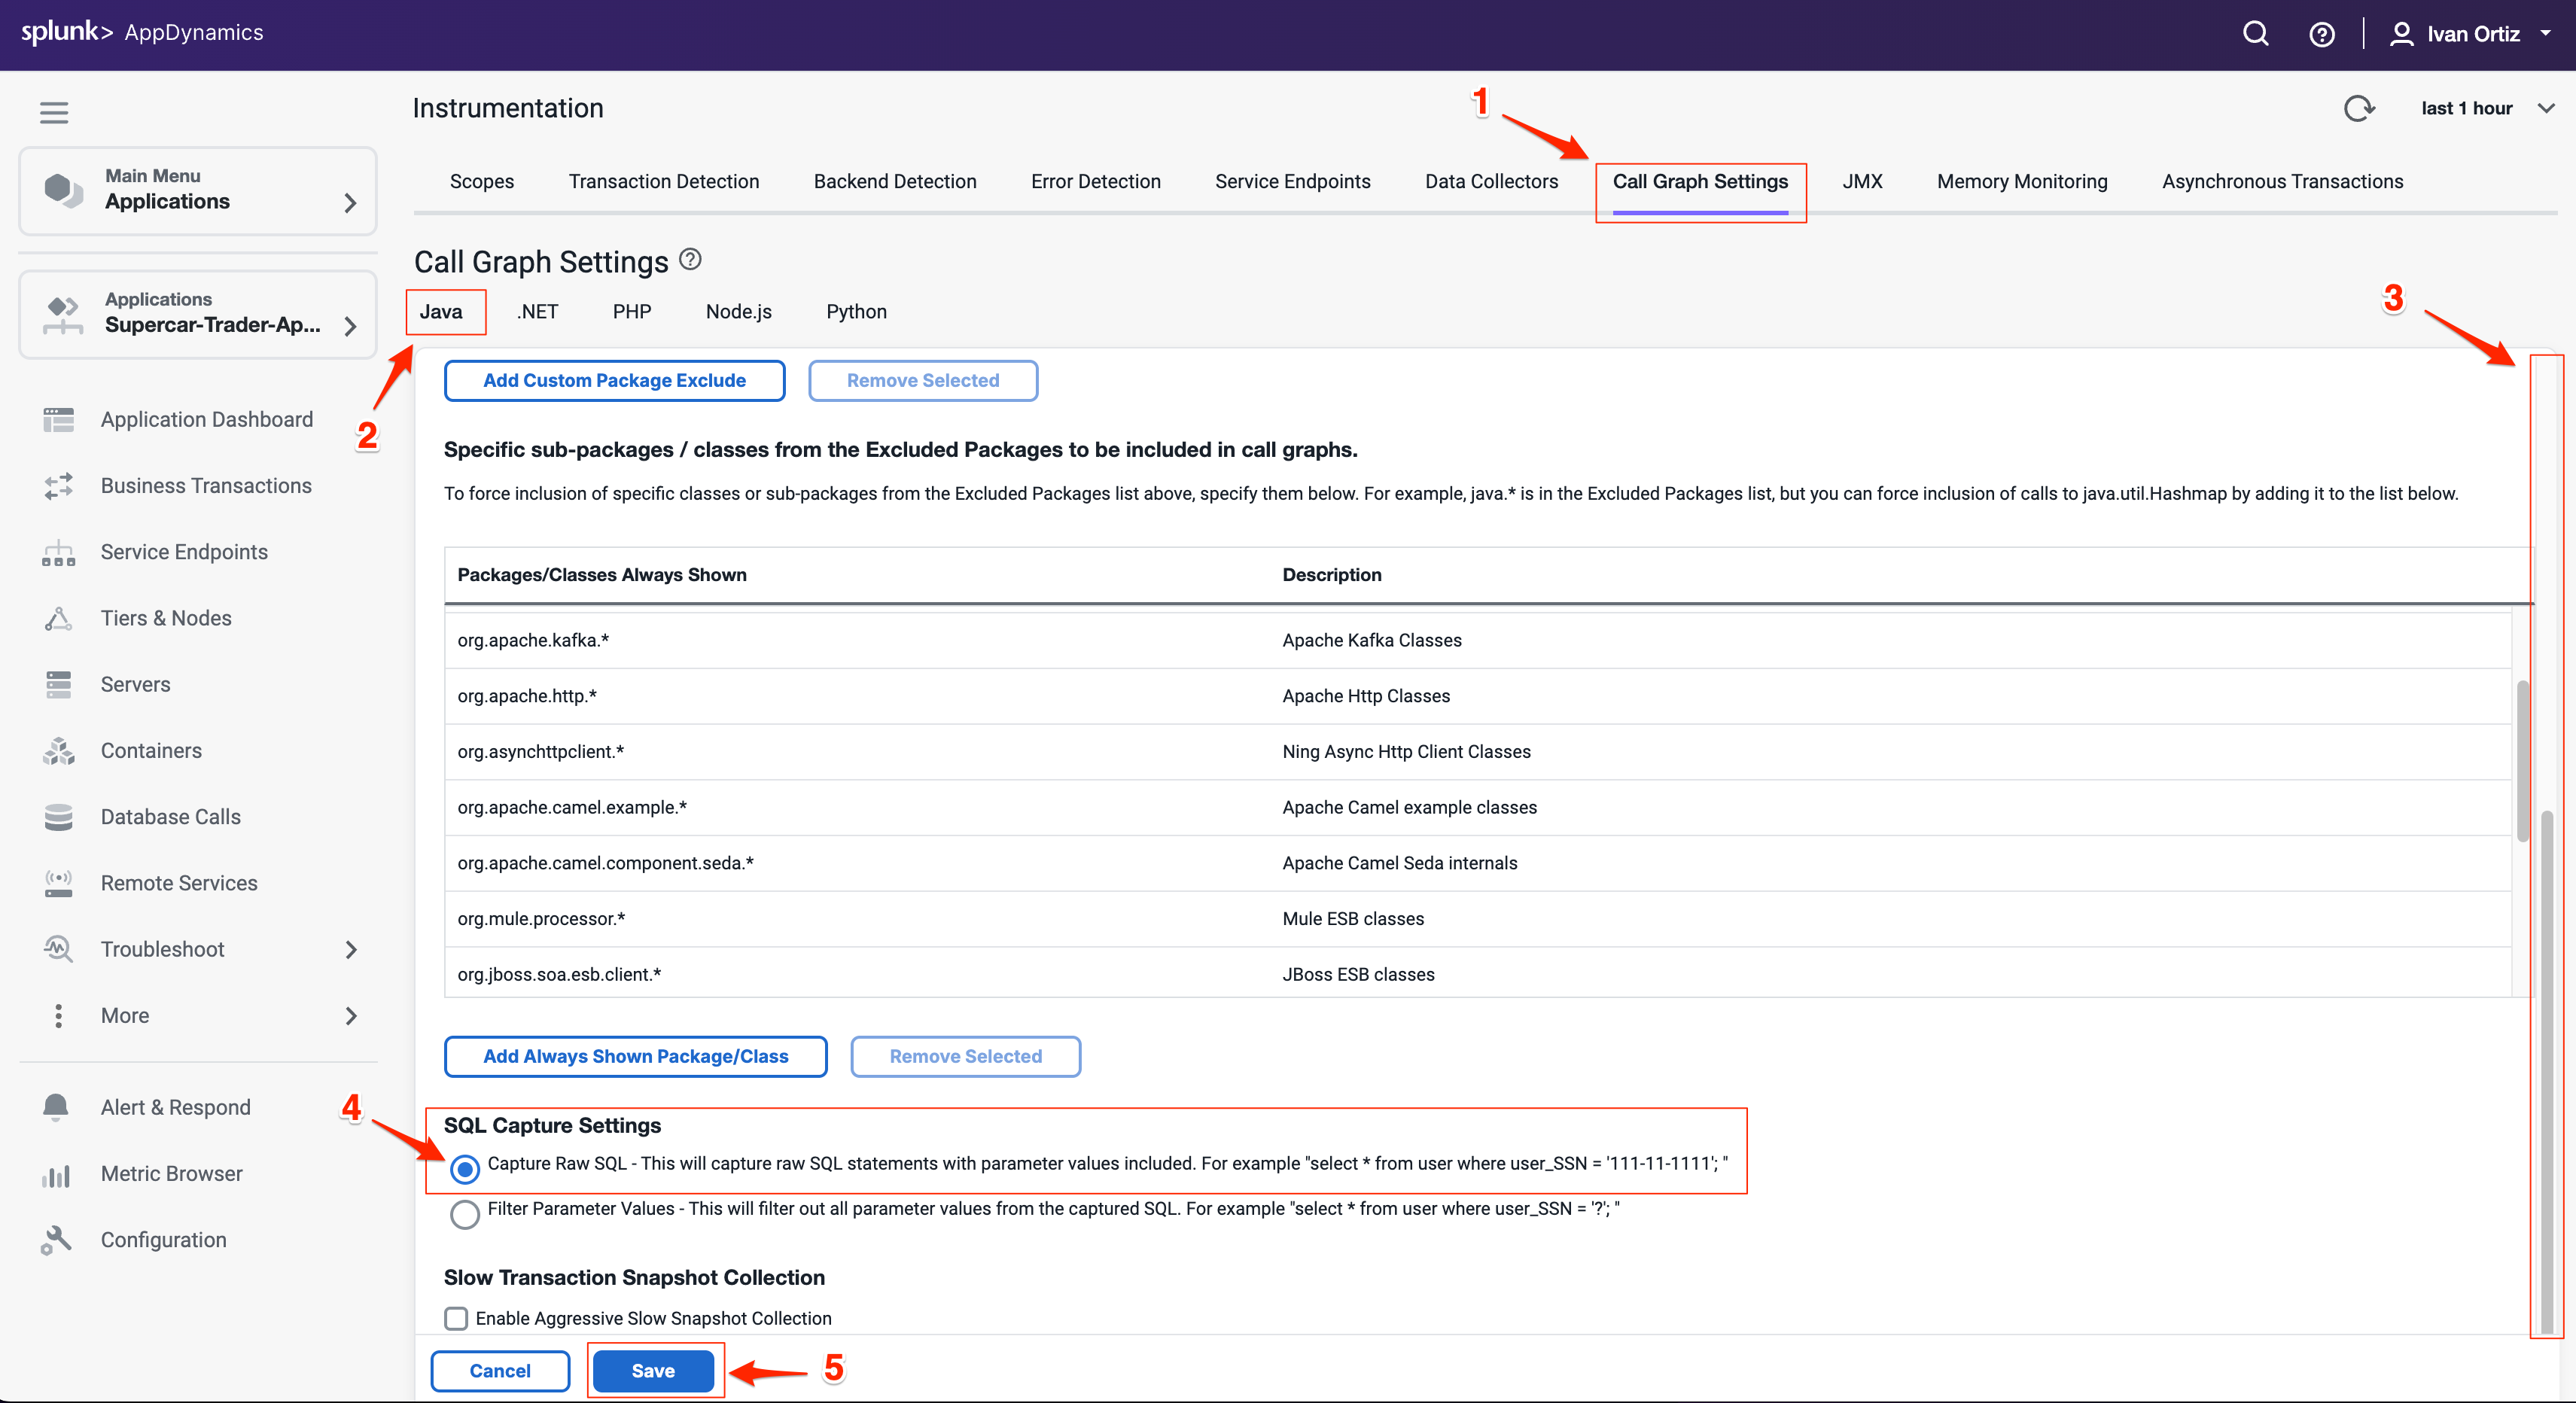Click the help icon in the top bar
This screenshot has height=1403, width=2576.
click(x=2322, y=33)
